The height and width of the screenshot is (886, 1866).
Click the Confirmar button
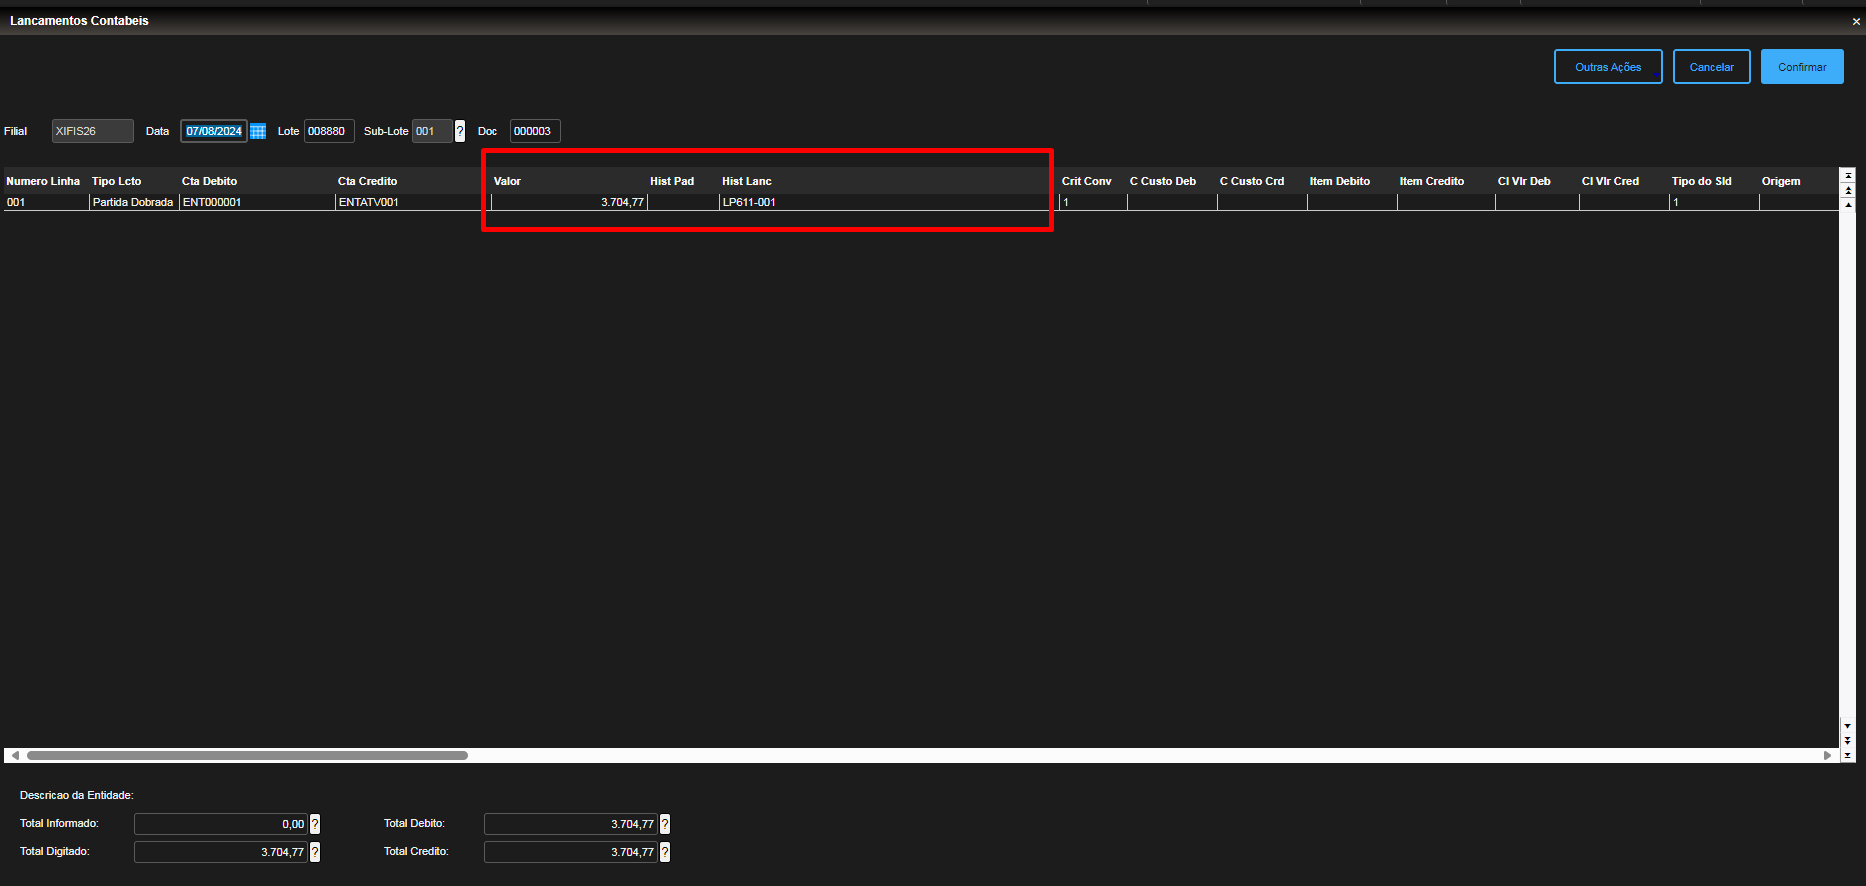point(1802,67)
